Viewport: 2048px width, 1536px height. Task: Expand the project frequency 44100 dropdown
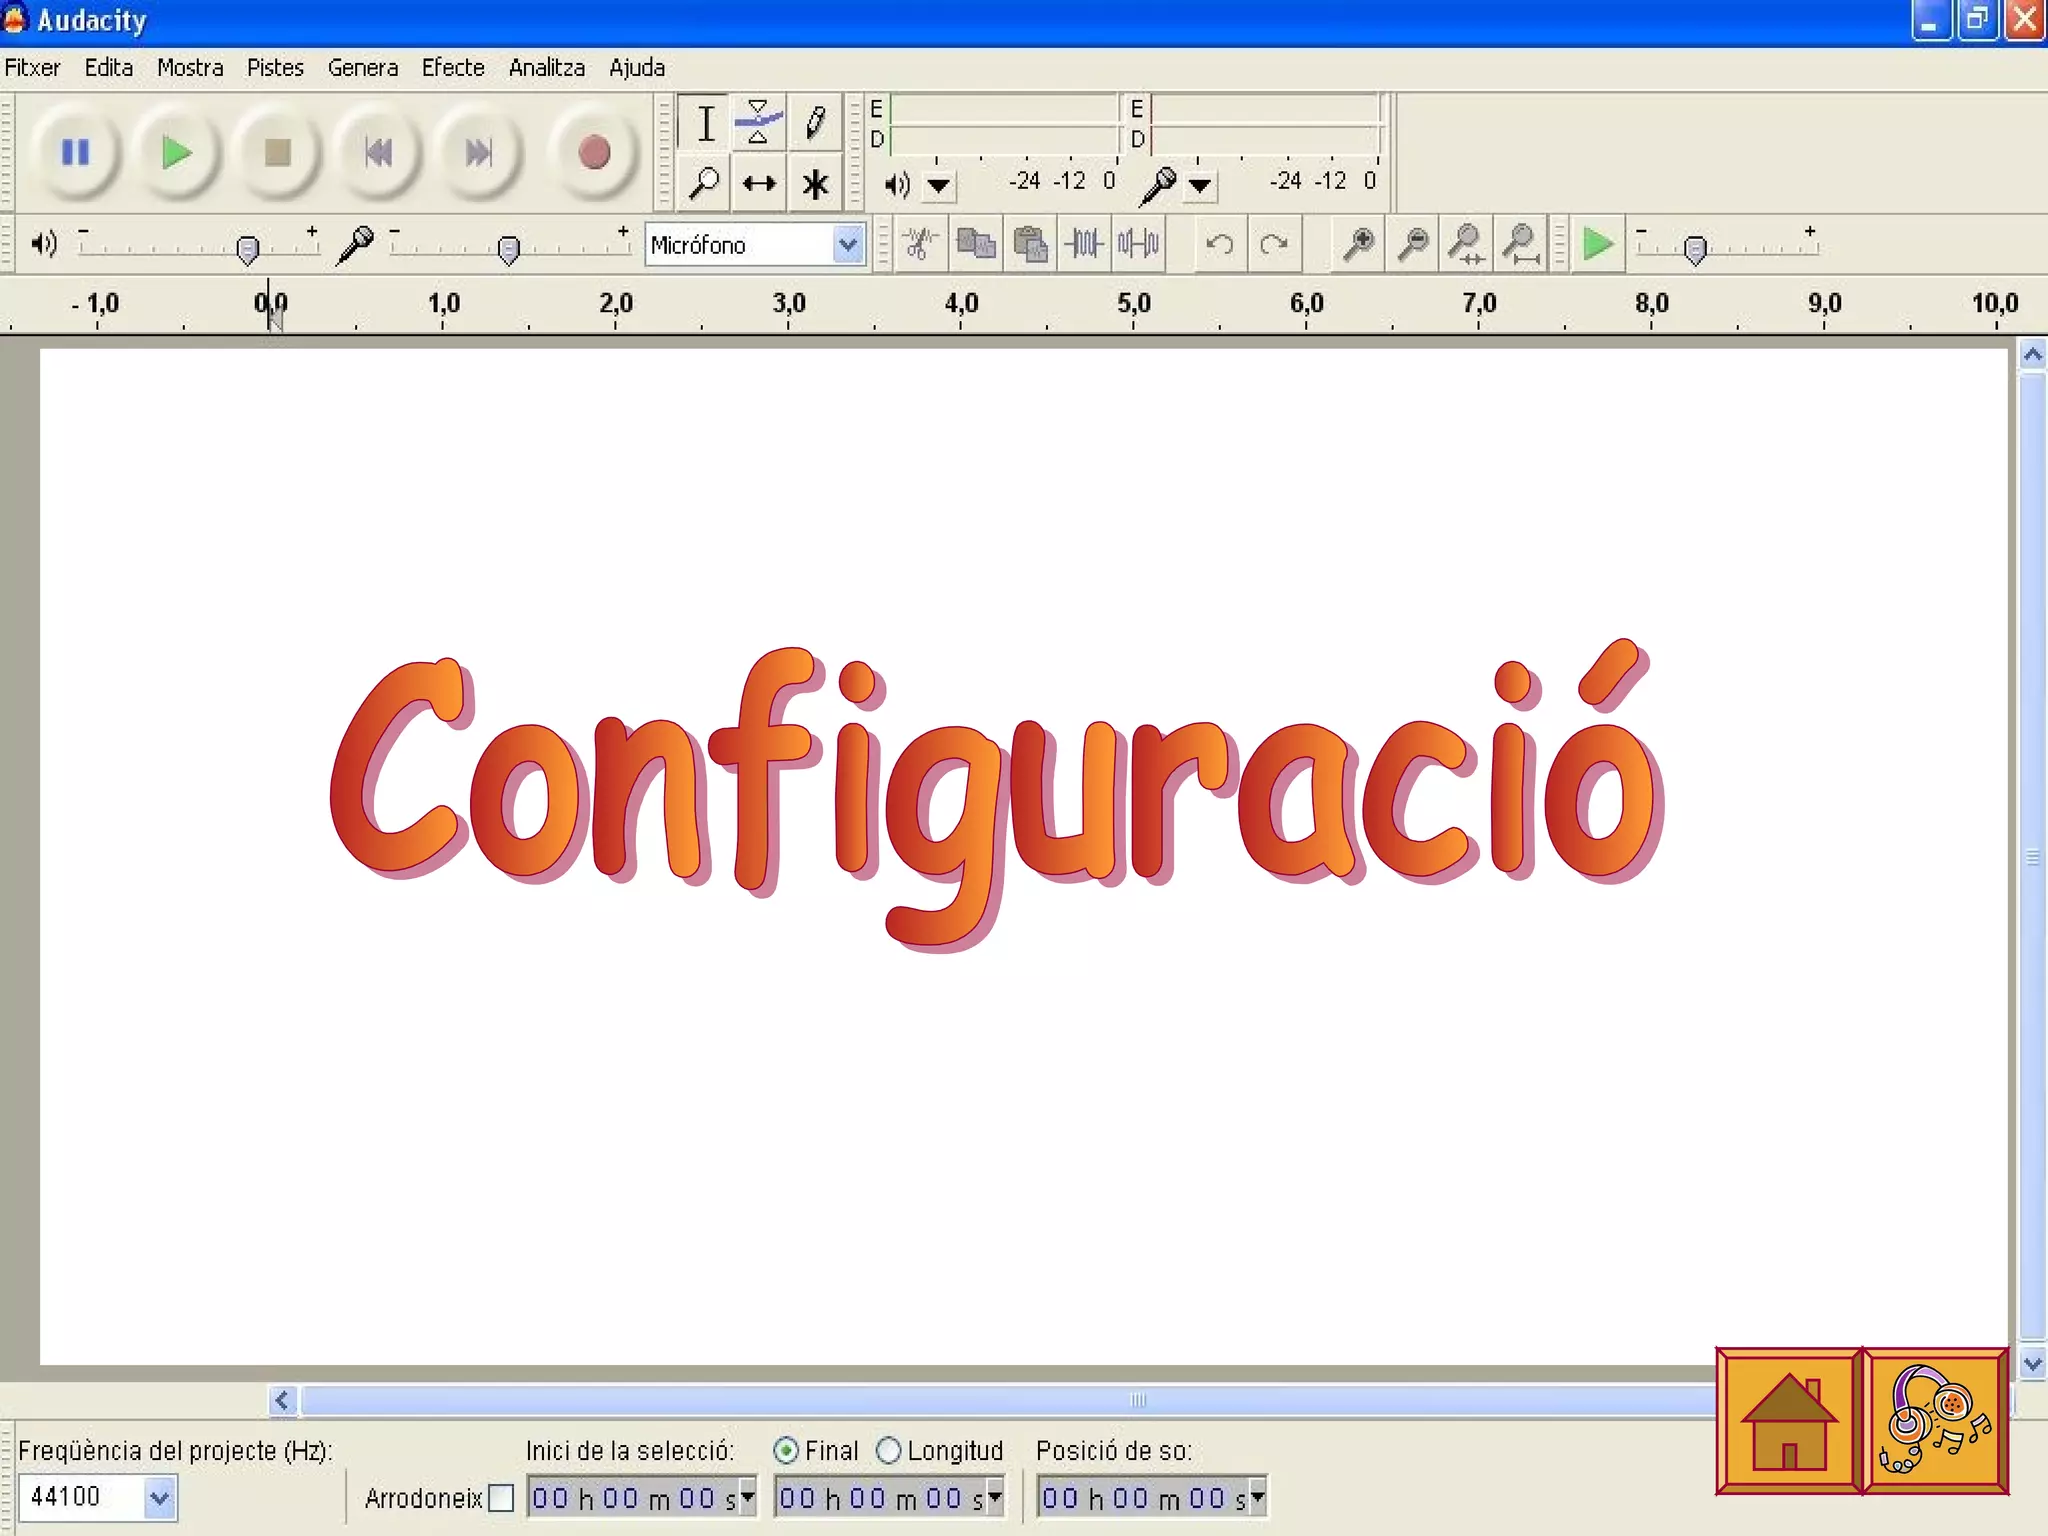coord(159,1498)
